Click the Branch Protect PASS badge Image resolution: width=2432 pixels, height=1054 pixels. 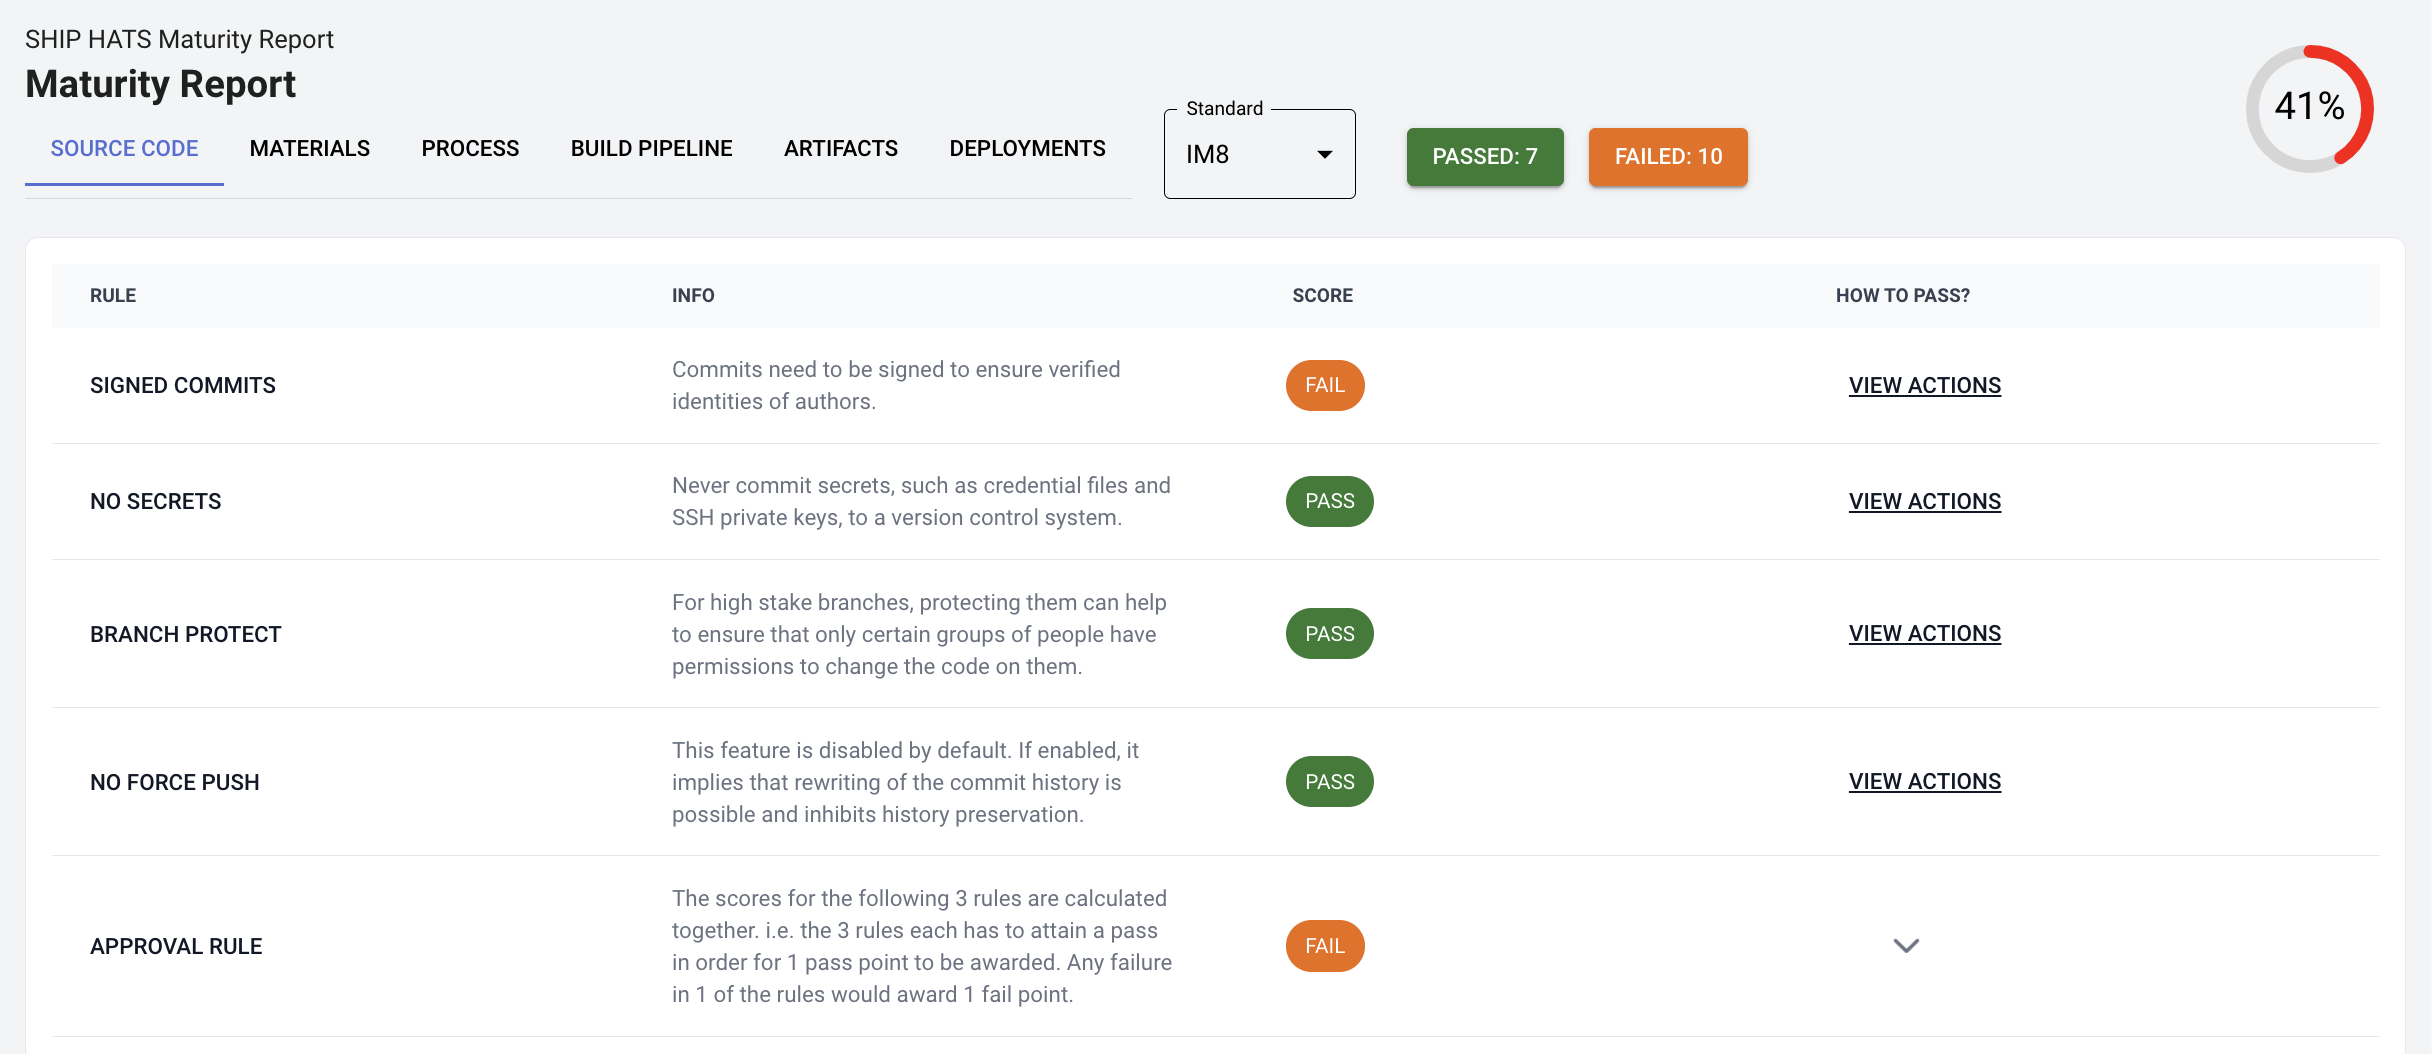(1329, 634)
